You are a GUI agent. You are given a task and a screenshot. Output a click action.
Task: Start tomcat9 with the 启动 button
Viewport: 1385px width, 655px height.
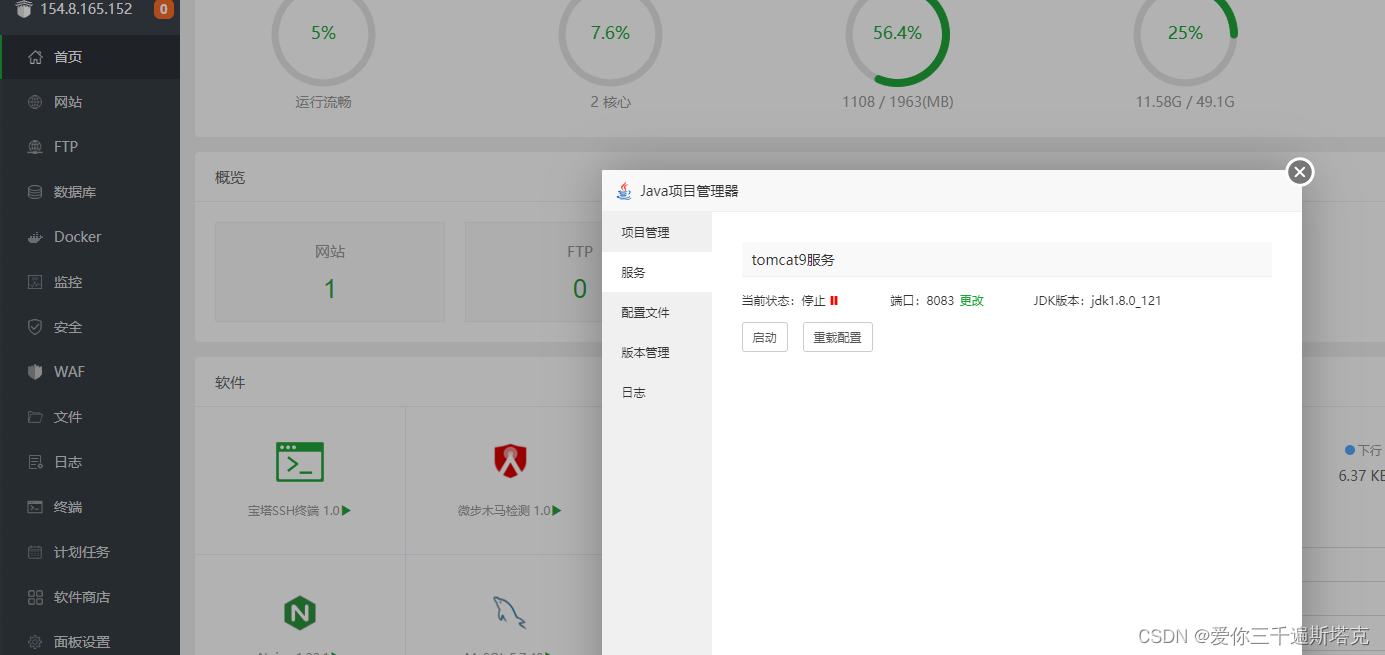pyautogui.click(x=765, y=337)
